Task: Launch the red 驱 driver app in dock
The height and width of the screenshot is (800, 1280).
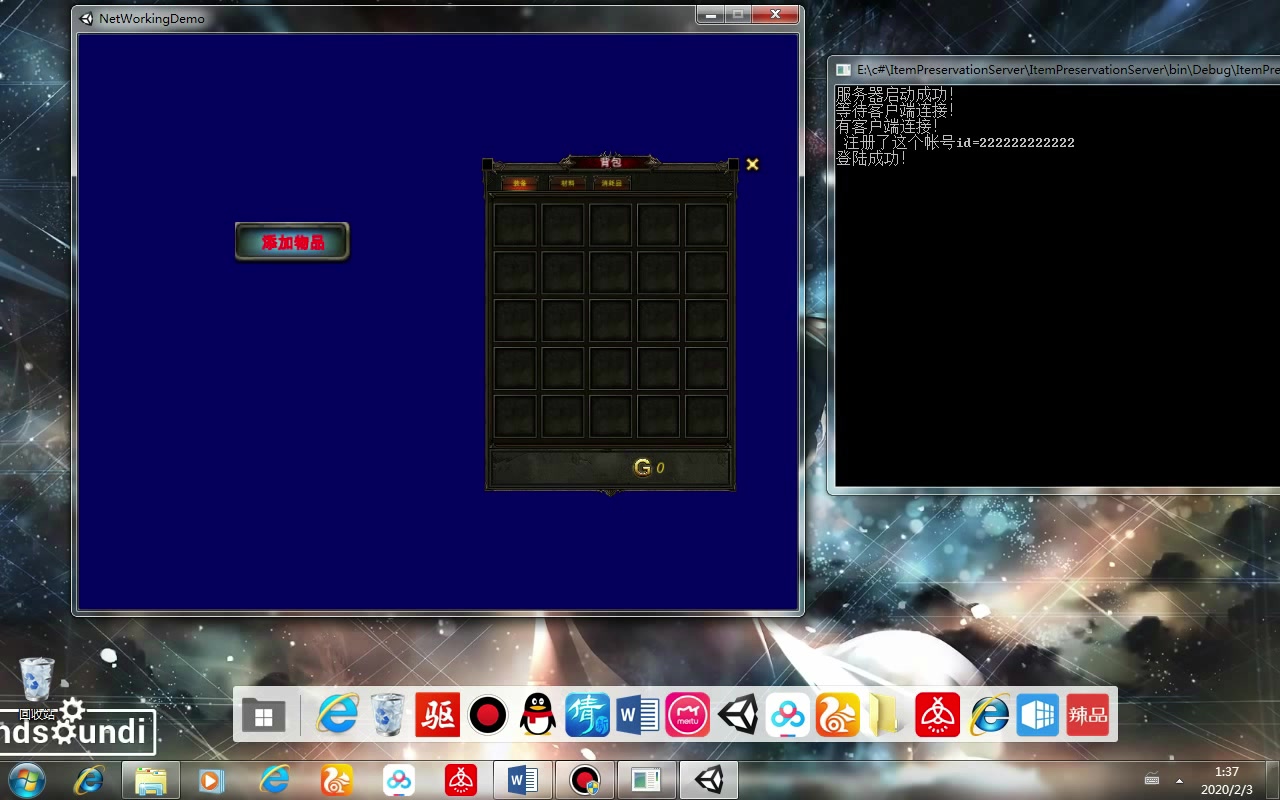Action: tap(438, 715)
